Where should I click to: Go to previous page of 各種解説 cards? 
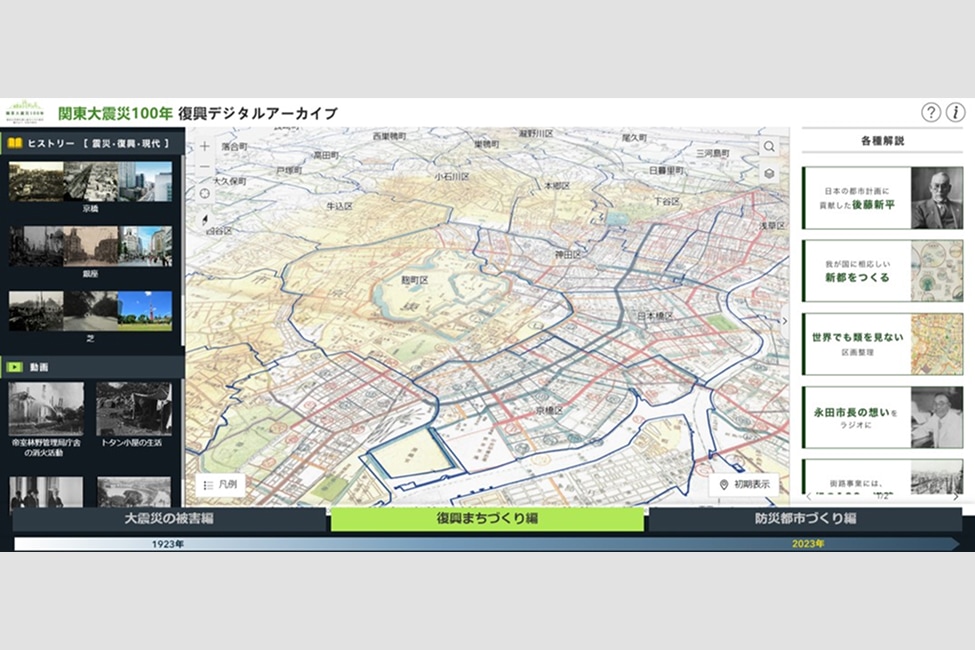[x=809, y=496]
